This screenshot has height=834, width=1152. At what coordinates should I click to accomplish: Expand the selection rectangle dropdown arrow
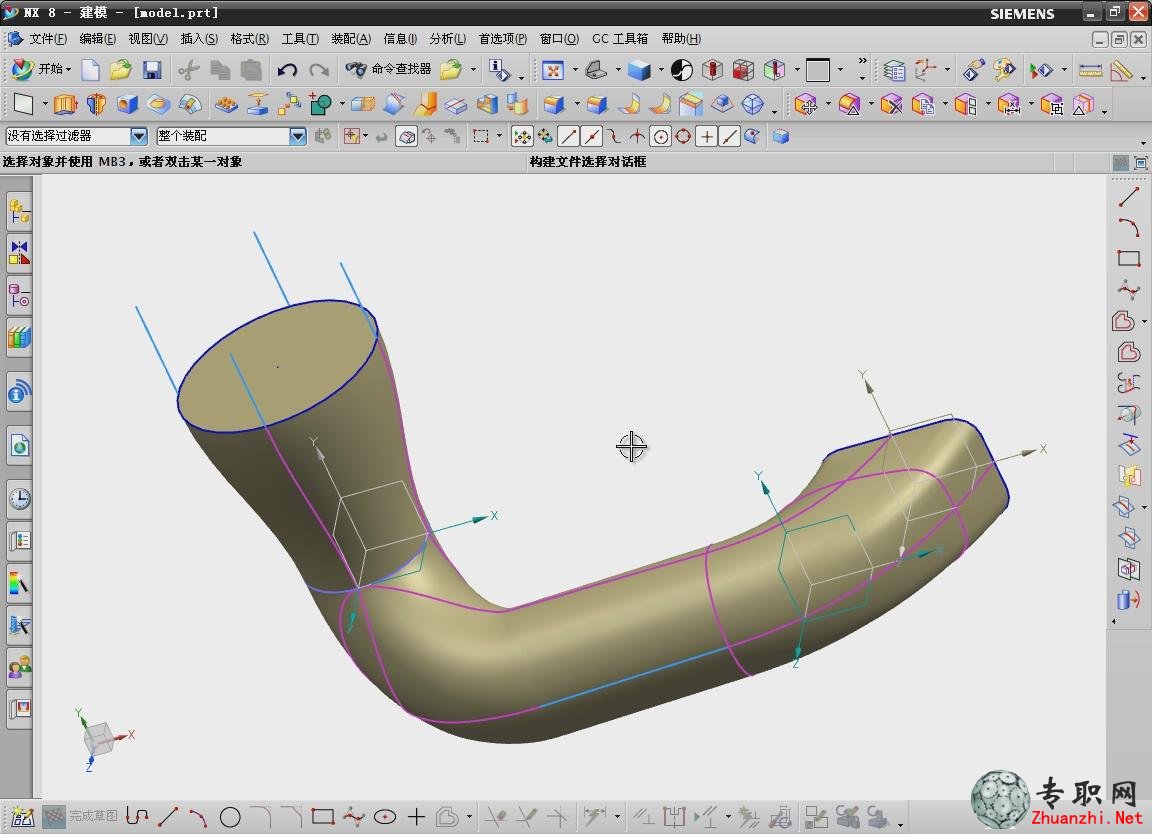pos(500,137)
